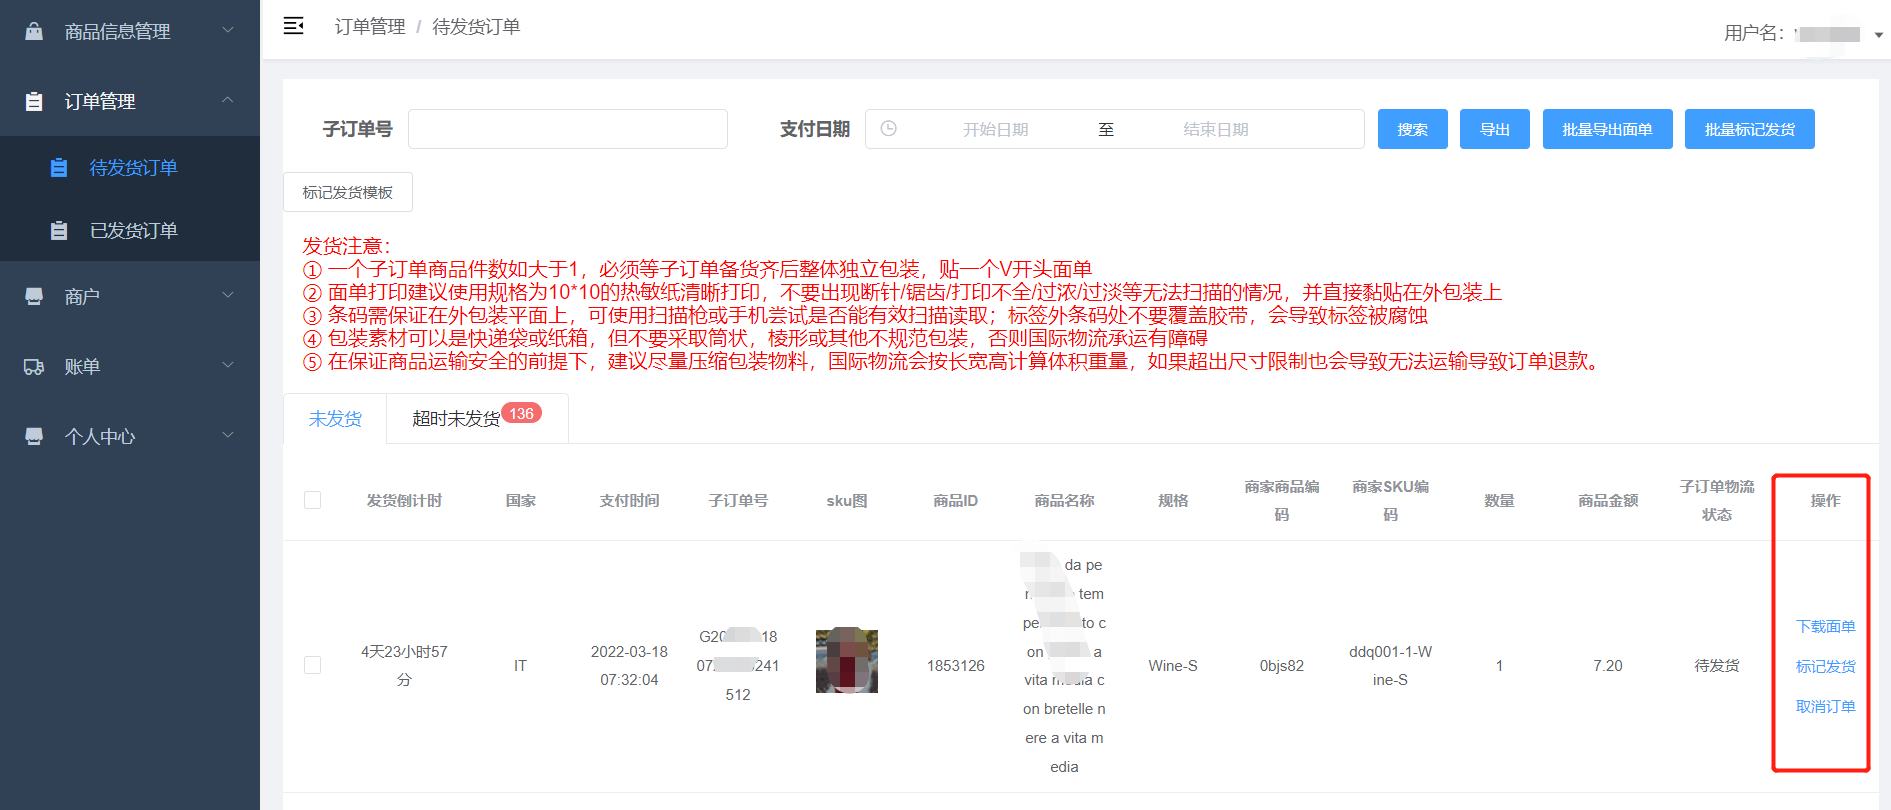The width and height of the screenshot is (1891, 810).
Task: Click the 结束日期 date field
Action: (x=1215, y=129)
